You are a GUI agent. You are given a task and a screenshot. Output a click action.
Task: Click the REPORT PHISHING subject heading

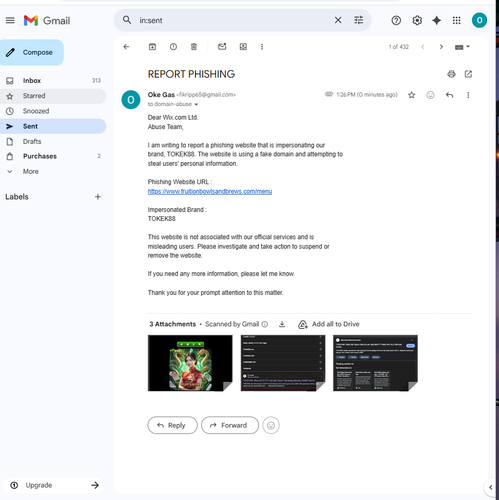(191, 74)
